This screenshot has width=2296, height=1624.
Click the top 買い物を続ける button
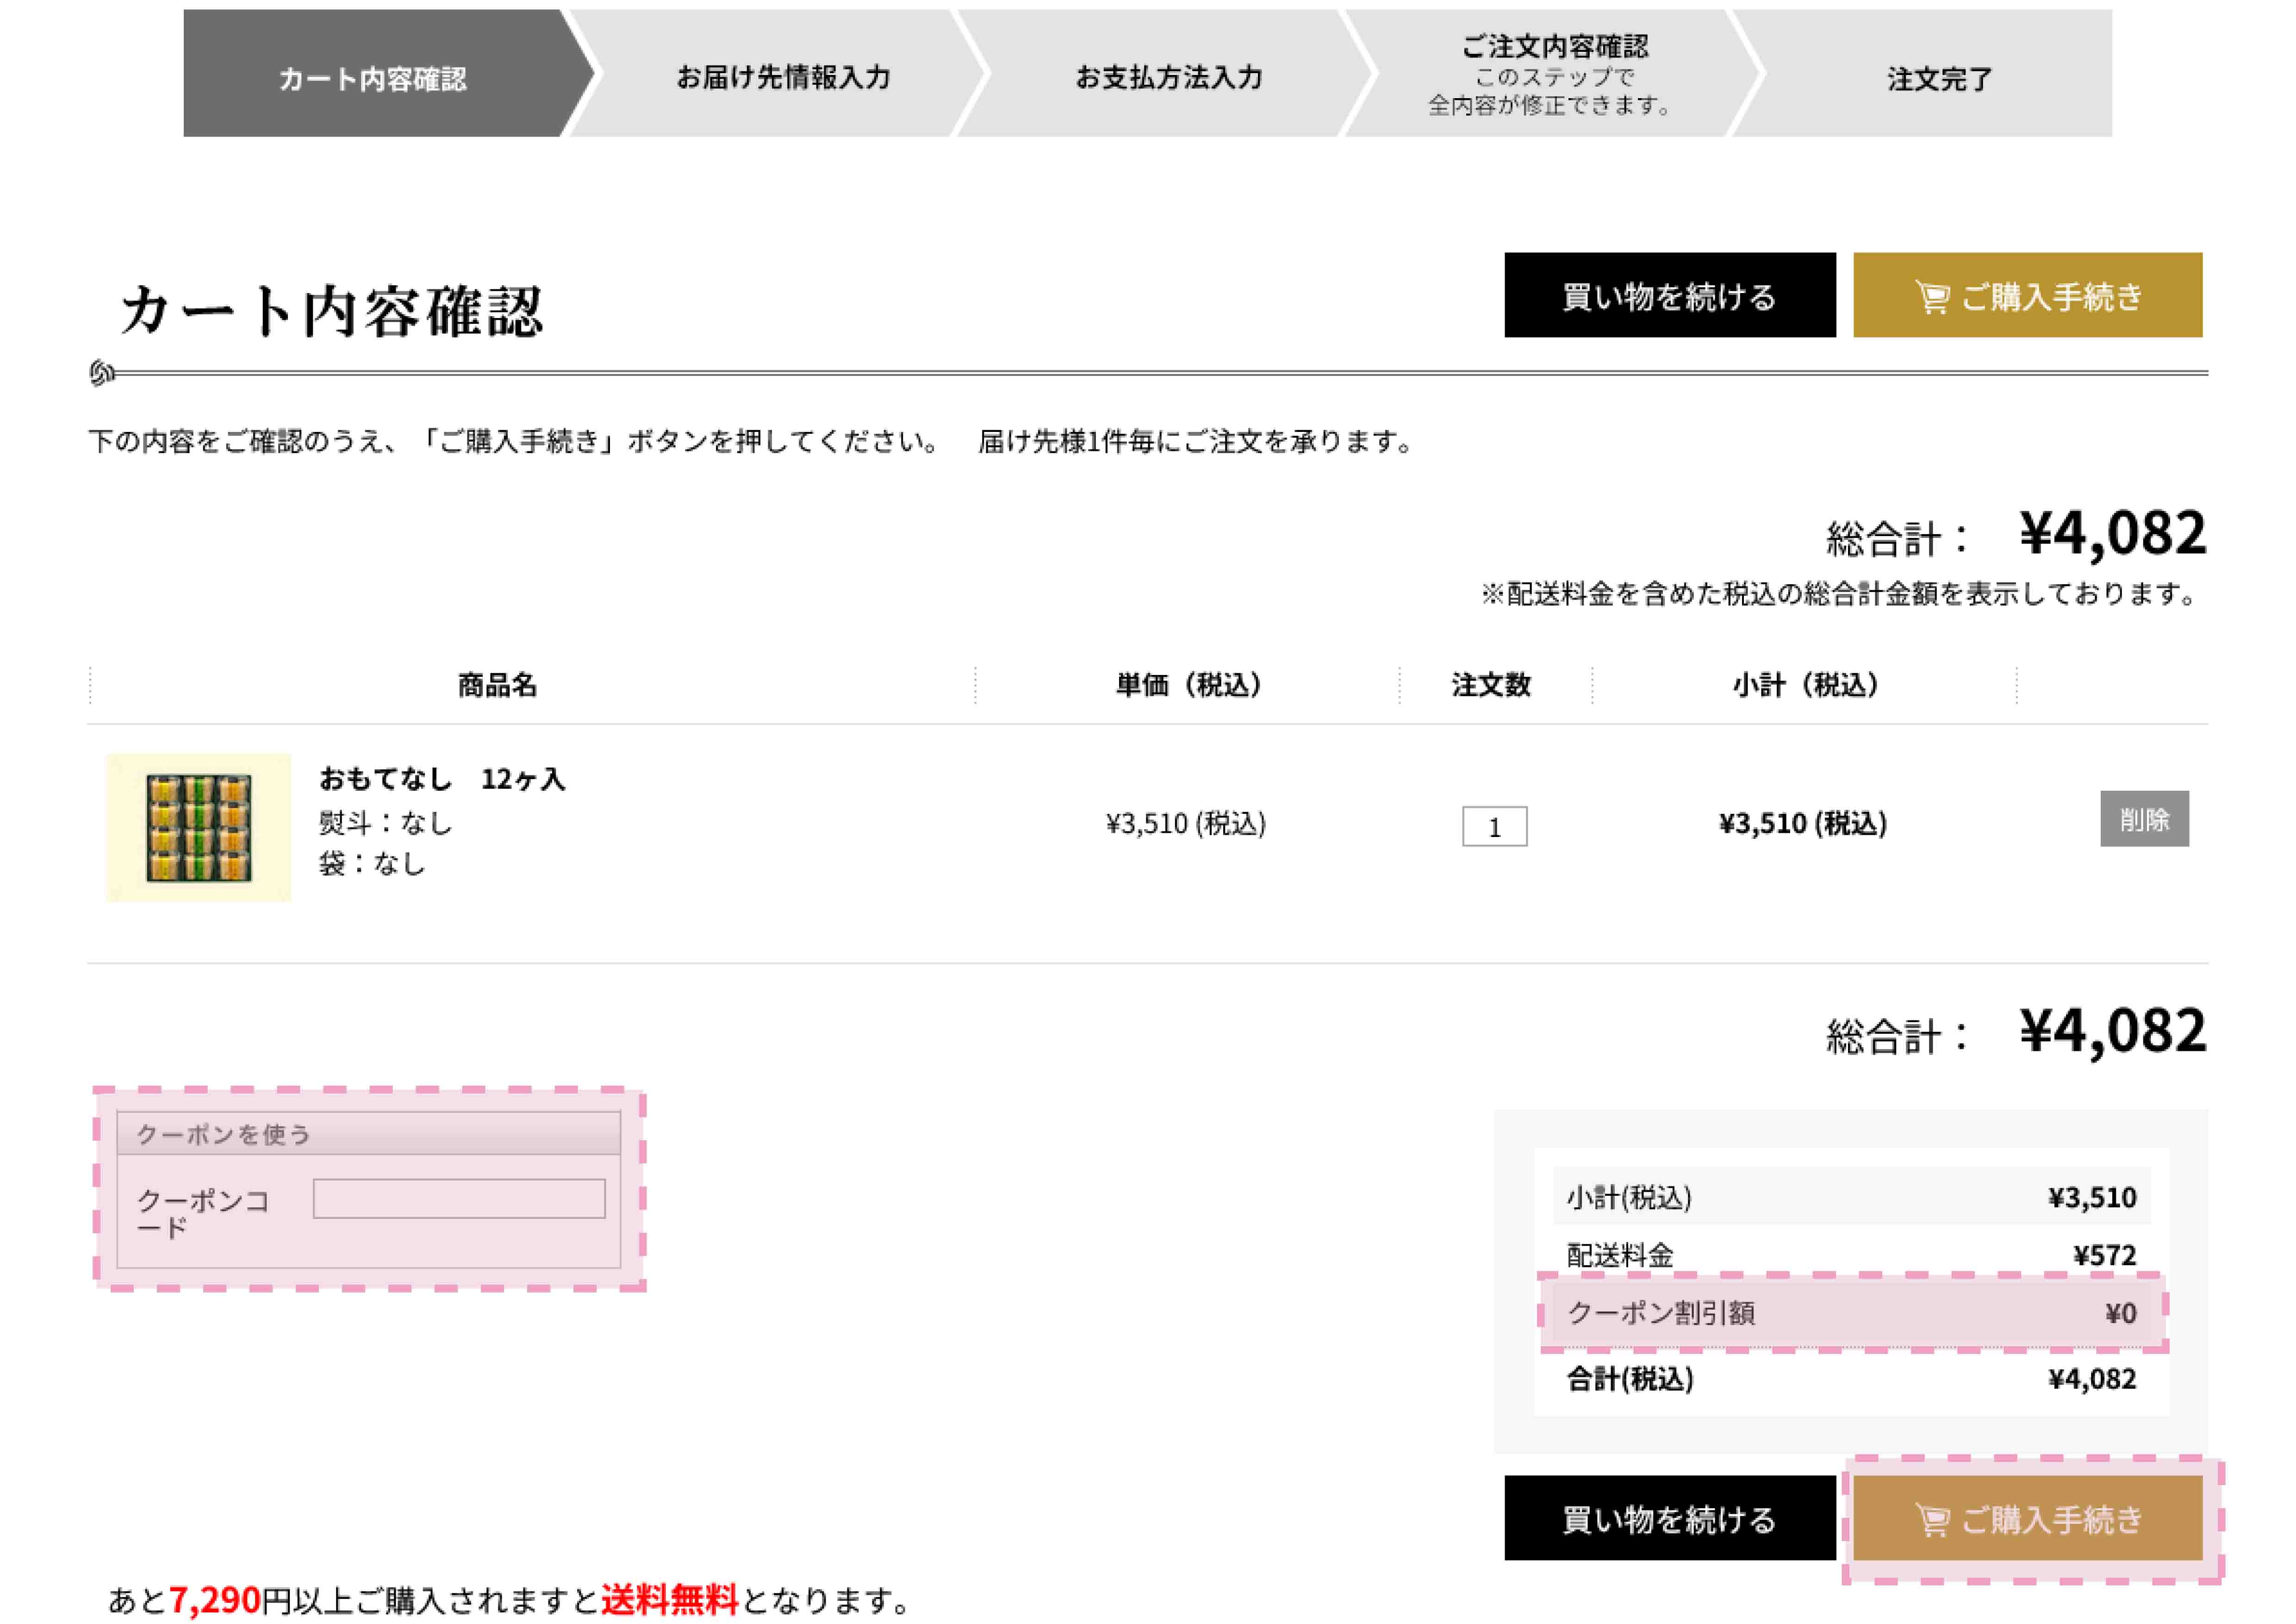[1669, 295]
